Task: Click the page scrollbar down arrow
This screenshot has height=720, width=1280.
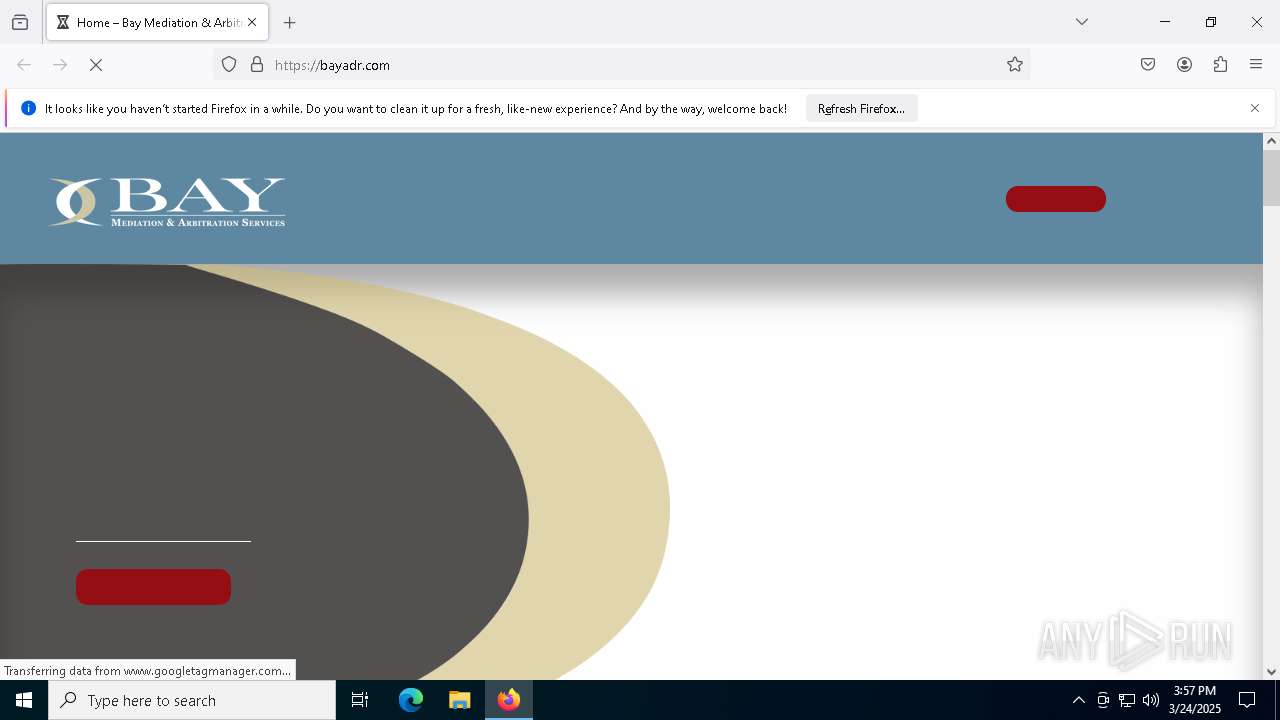Action: (1271, 672)
